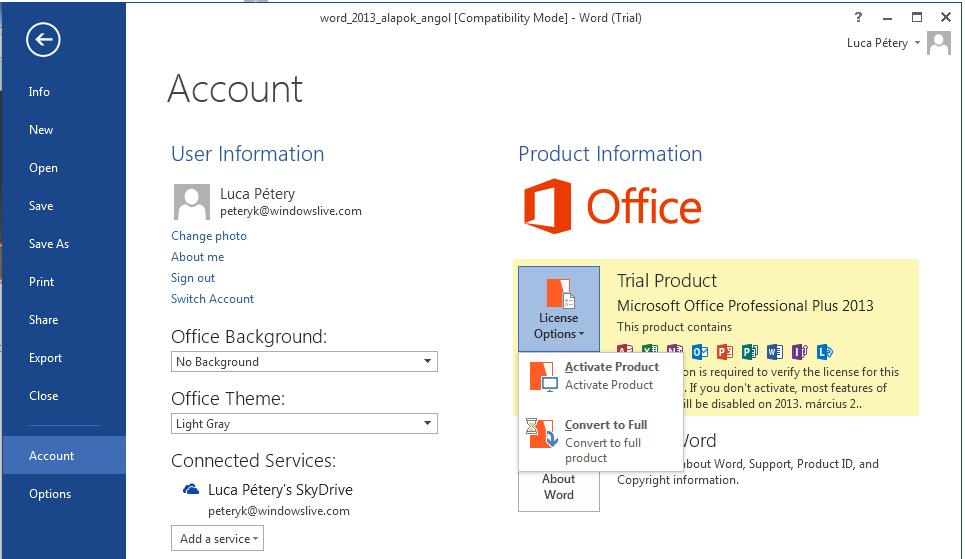Click Microsoft Office Professional Plus 2013 text
Viewport: 965px width, 559px height.
pyautogui.click(x=745, y=306)
